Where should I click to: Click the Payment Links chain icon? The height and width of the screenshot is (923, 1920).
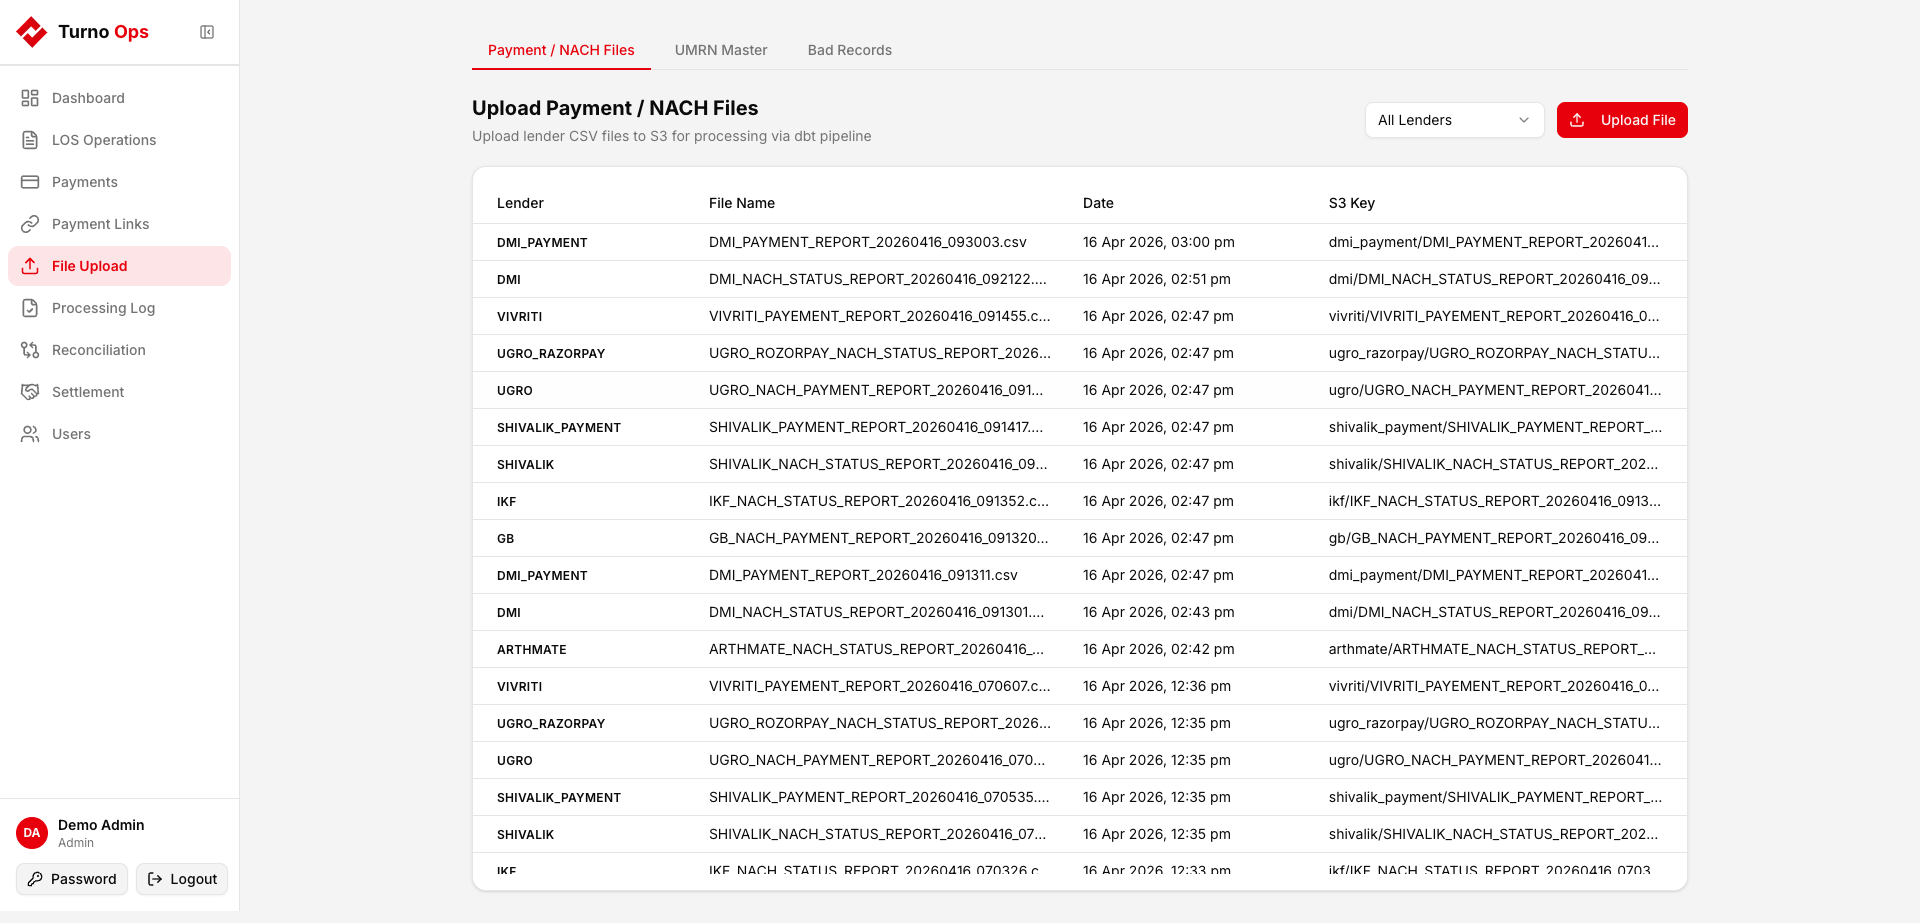[x=30, y=224]
